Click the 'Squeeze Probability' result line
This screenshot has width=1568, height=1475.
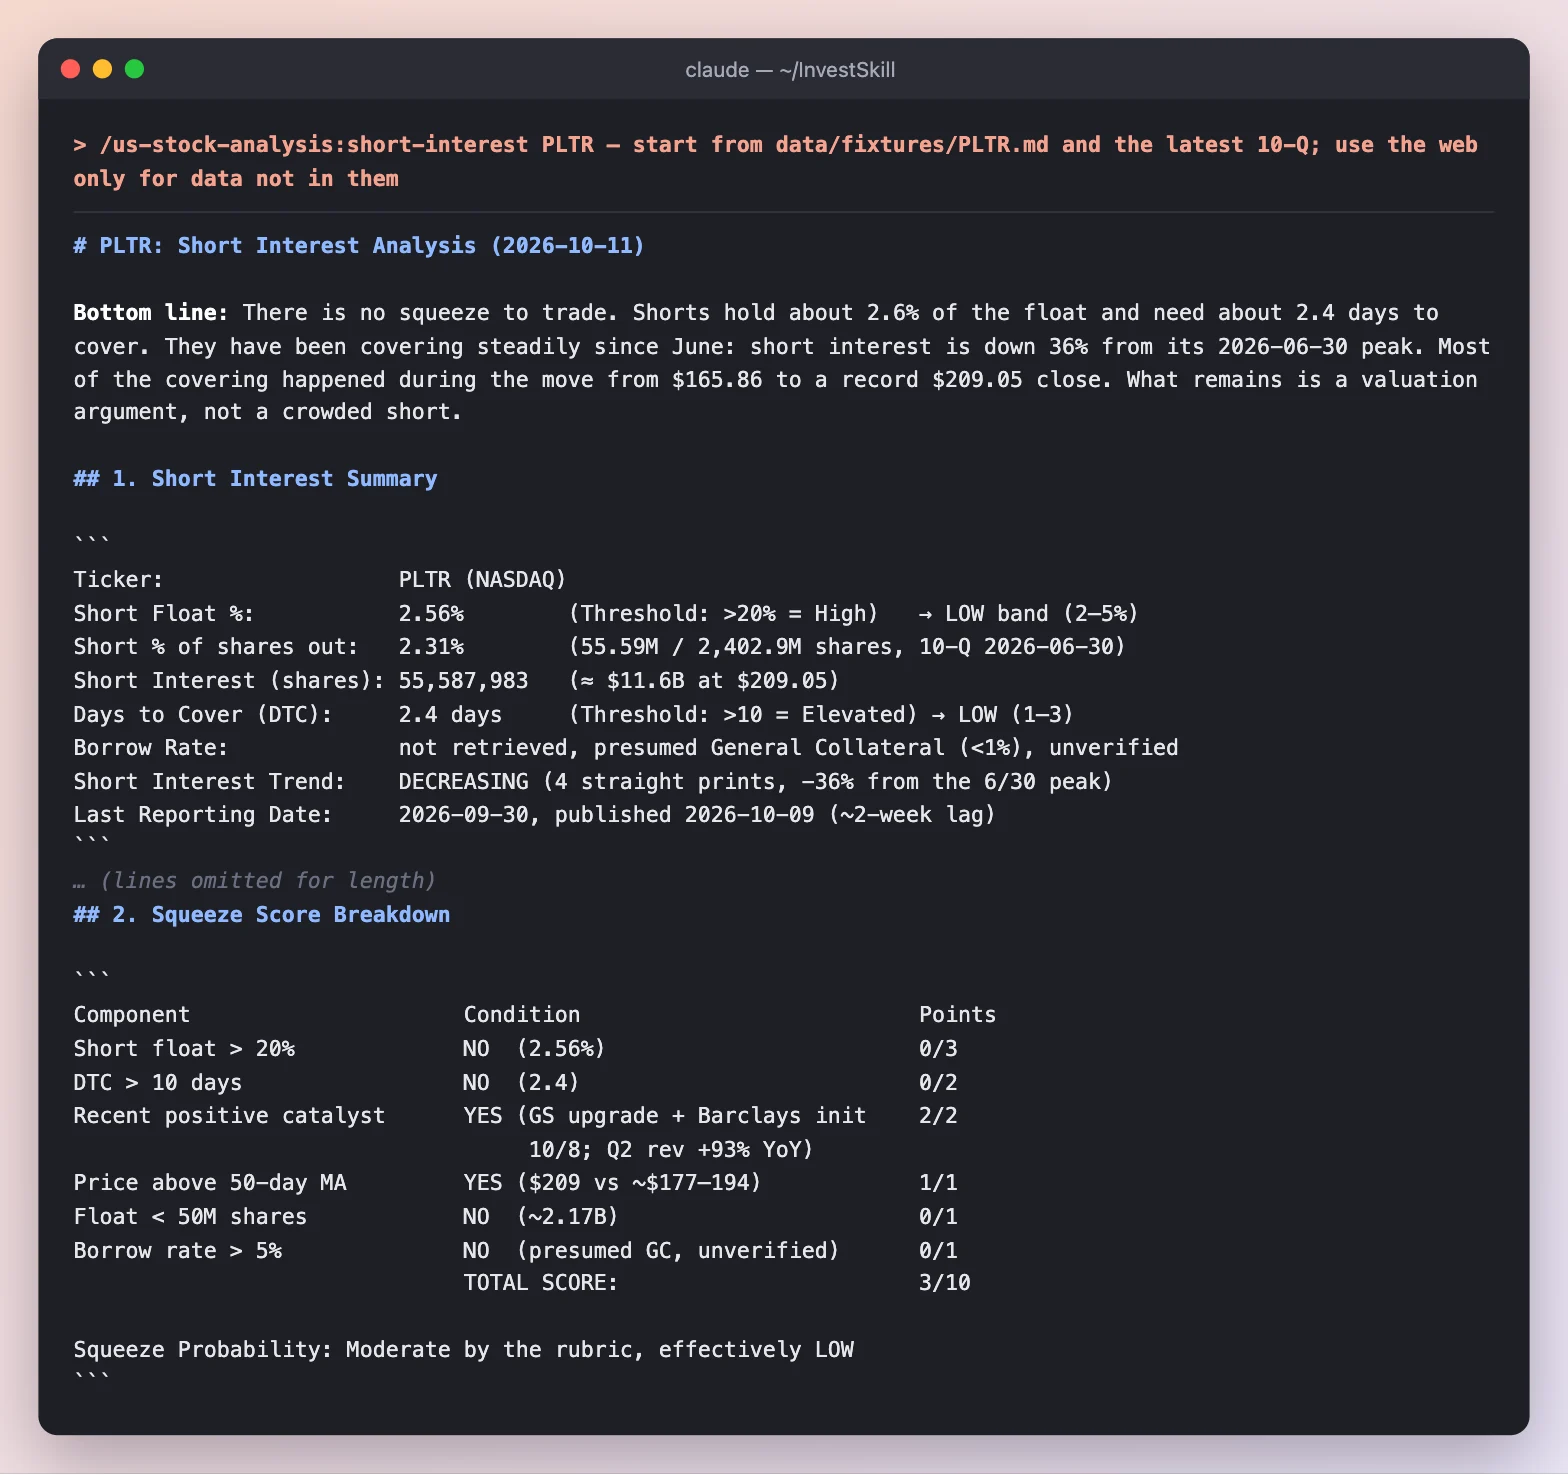(x=463, y=1350)
